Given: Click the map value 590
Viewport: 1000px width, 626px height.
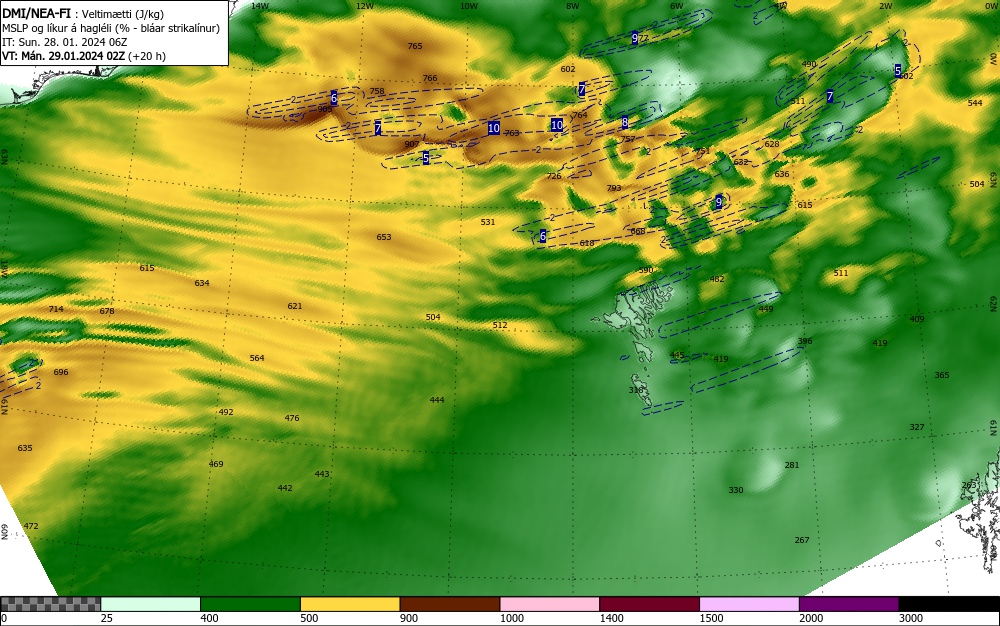Looking at the screenshot, I should pyautogui.click(x=645, y=270).
